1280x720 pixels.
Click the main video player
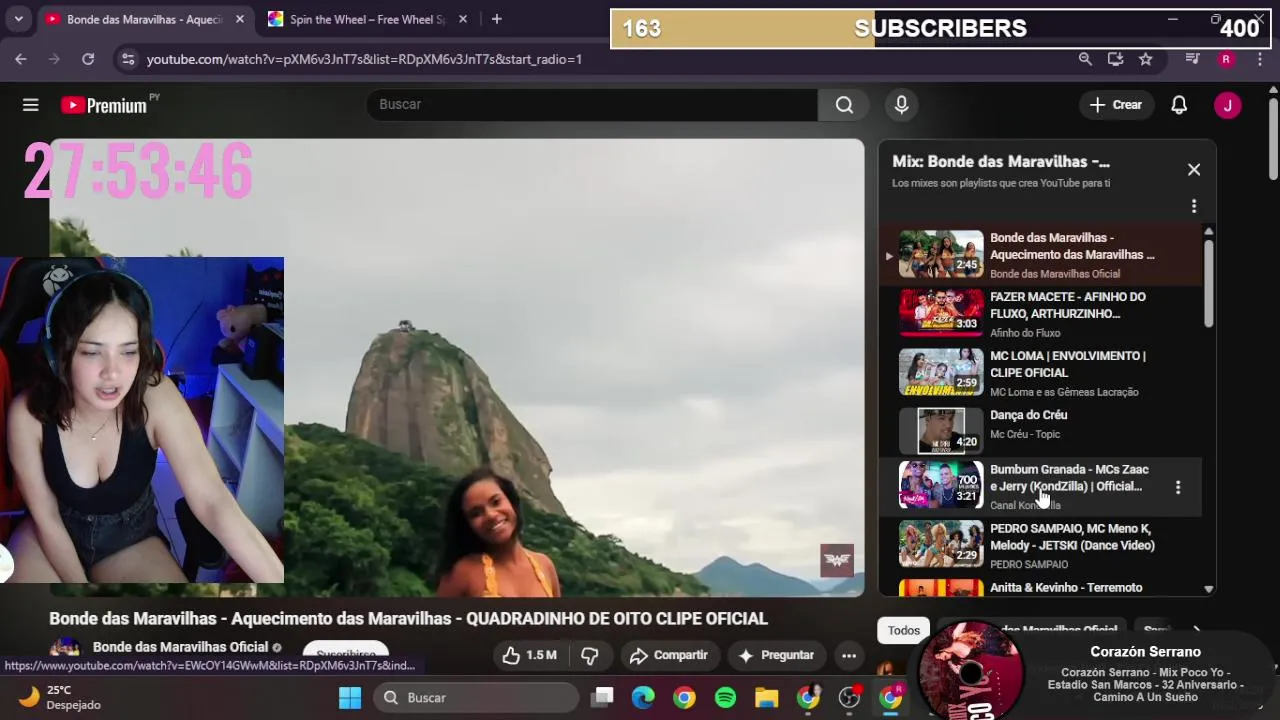coord(457,367)
